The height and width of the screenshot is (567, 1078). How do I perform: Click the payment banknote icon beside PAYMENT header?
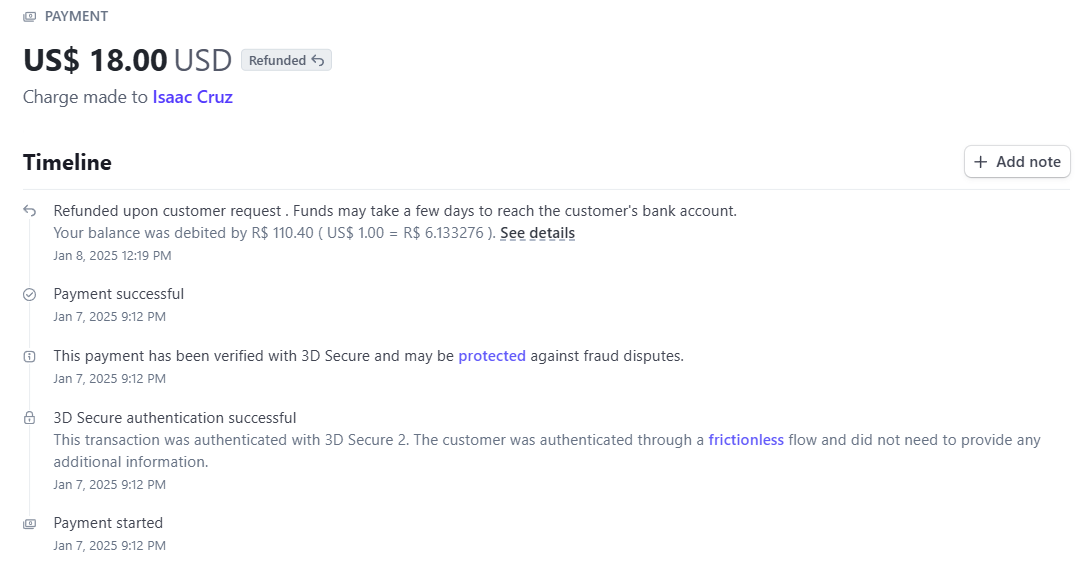click(x=30, y=16)
